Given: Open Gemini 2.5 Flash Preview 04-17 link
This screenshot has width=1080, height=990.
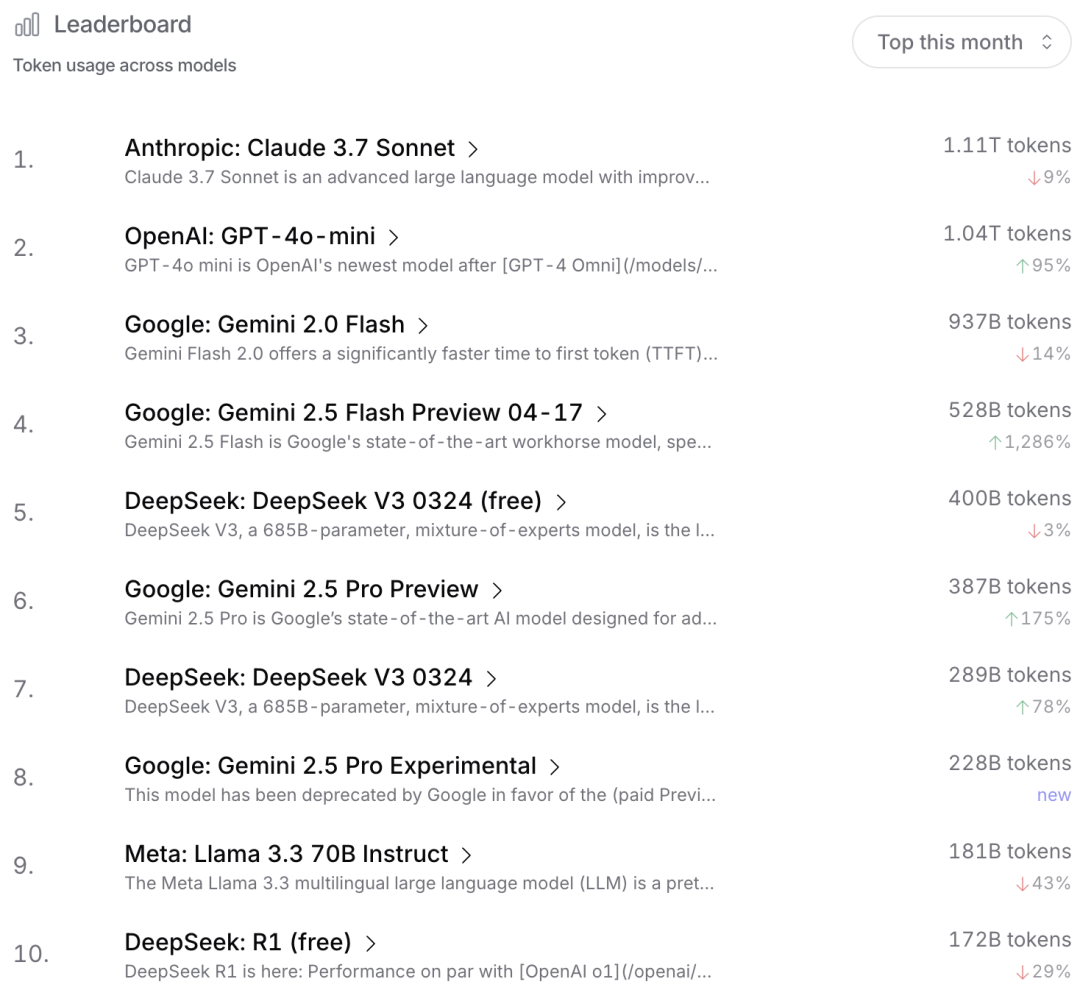Looking at the screenshot, I should click(353, 412).
